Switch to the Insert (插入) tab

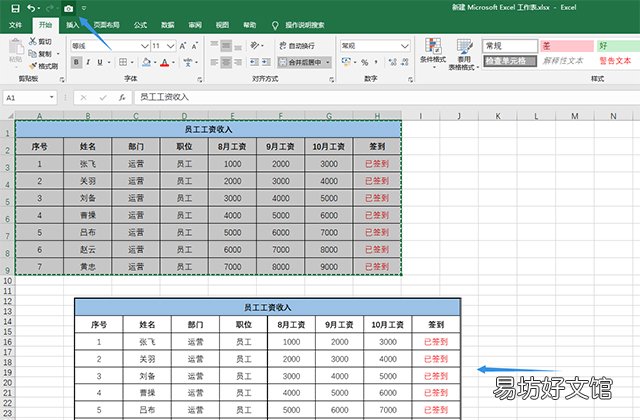point(72,25)
